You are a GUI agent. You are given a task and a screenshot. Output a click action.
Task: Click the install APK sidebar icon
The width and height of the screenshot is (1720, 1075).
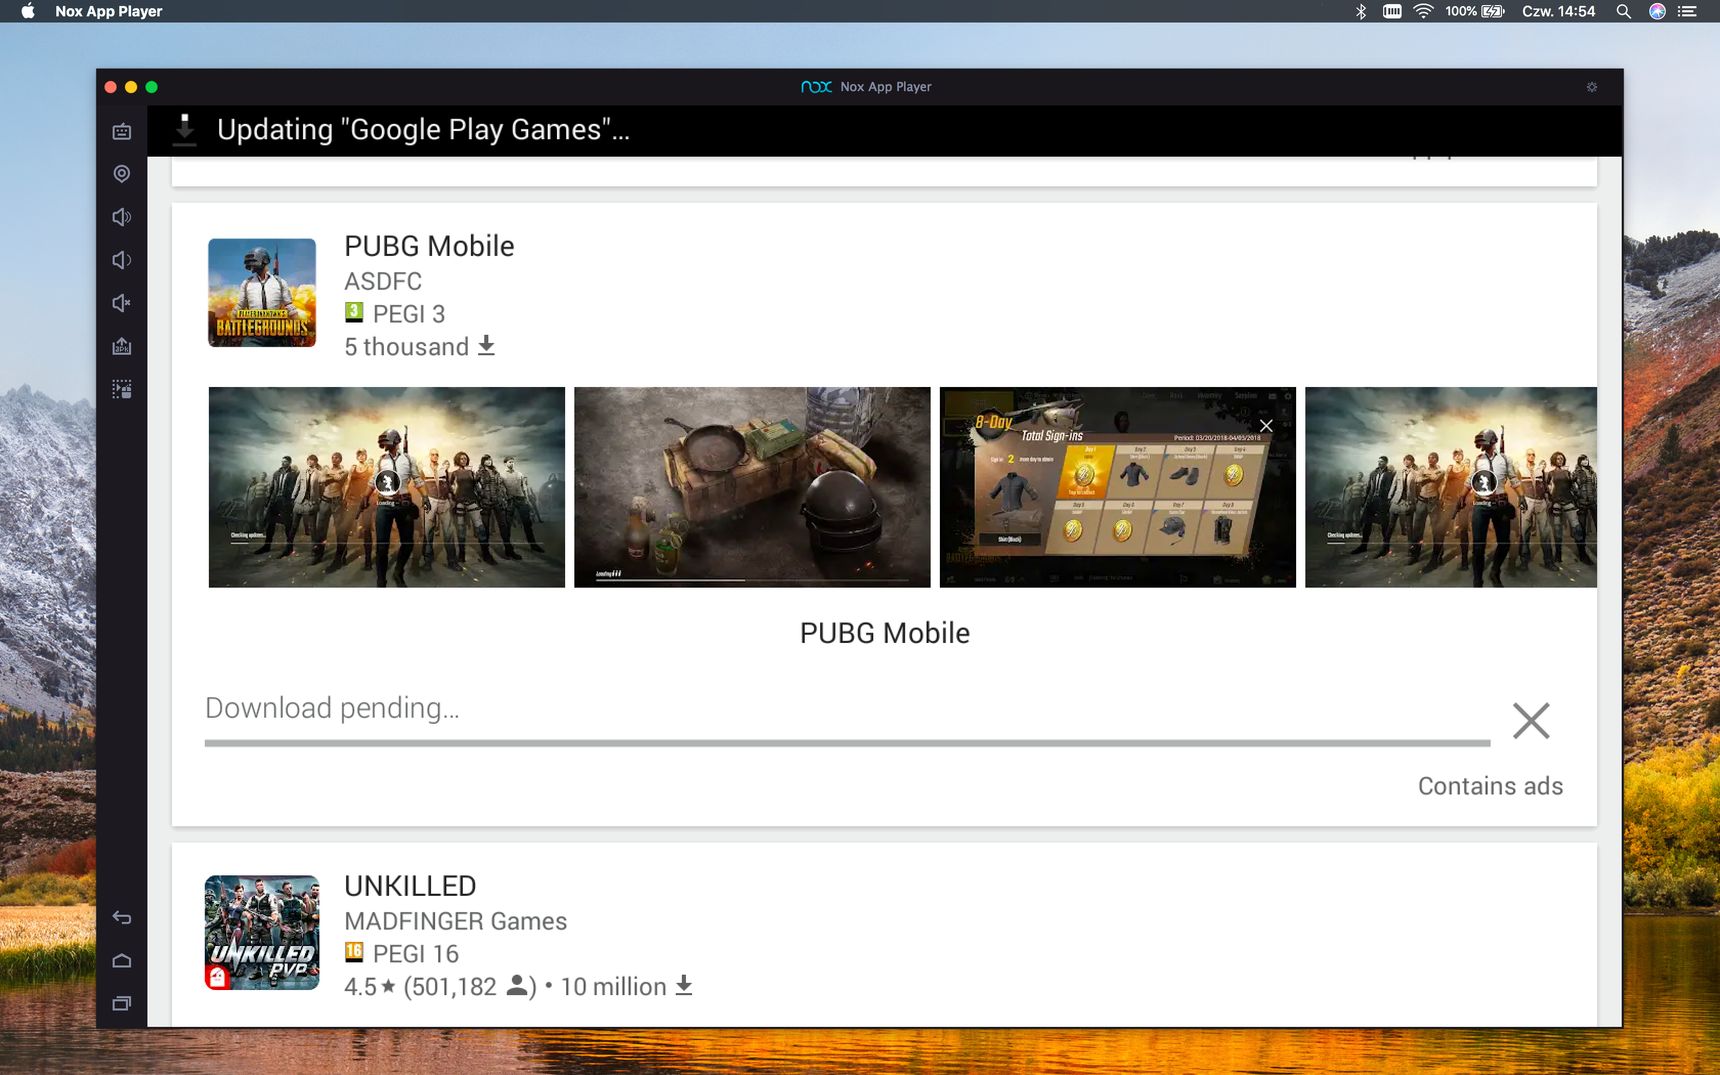[122, 346]
